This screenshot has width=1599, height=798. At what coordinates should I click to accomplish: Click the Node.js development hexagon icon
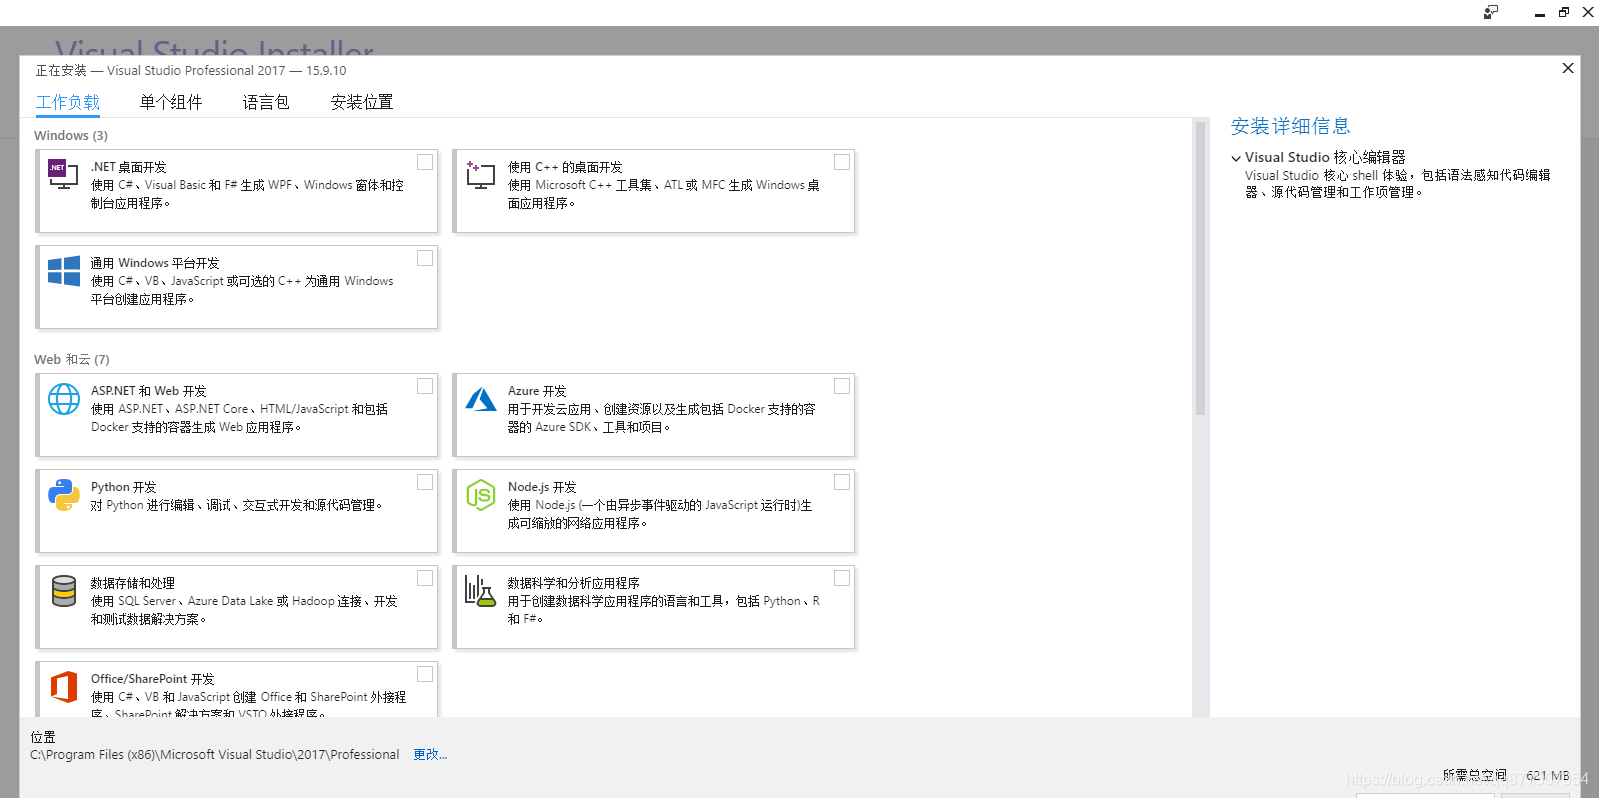481,495
